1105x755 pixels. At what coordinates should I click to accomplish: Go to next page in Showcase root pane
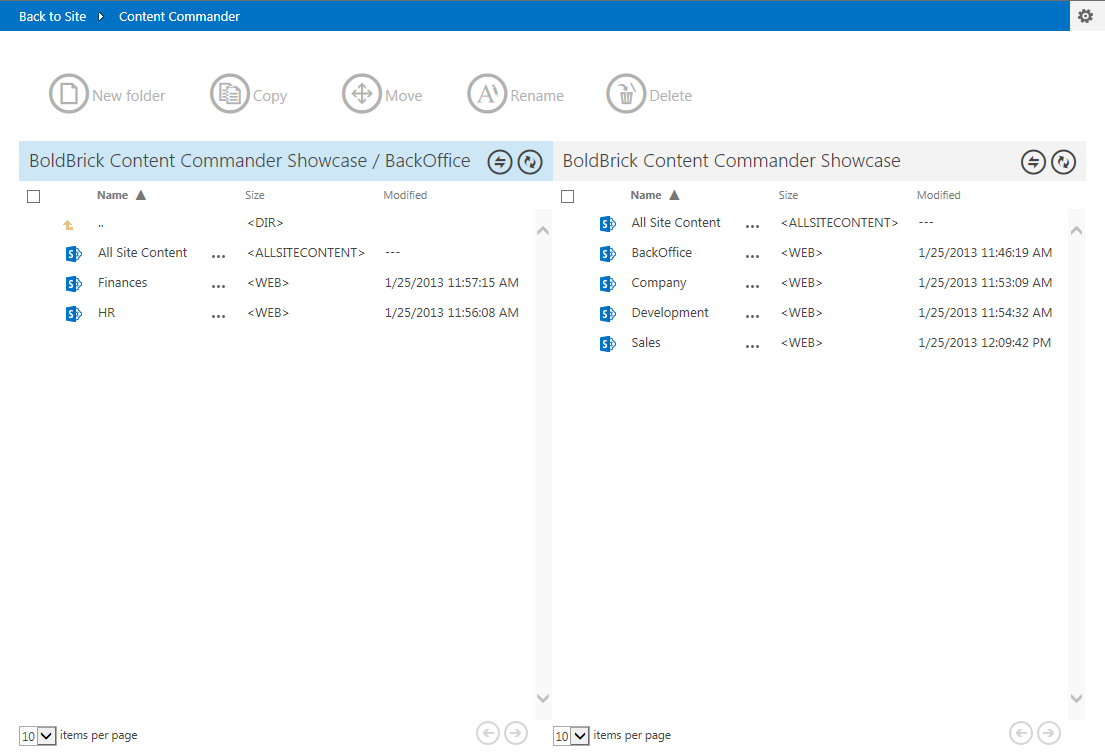pos(1049,733)
